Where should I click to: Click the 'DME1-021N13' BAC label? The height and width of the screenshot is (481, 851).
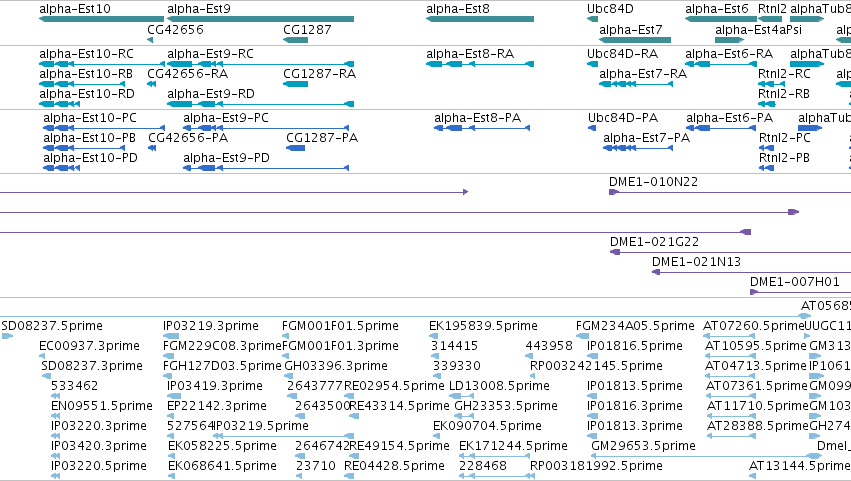tap(696, 262)
